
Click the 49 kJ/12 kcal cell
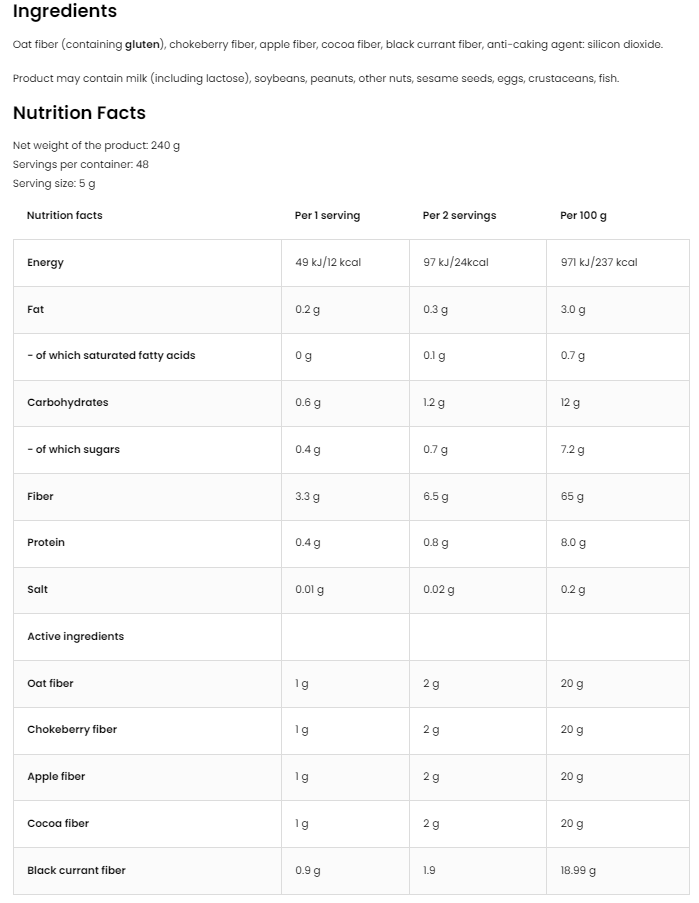[328, 263]
